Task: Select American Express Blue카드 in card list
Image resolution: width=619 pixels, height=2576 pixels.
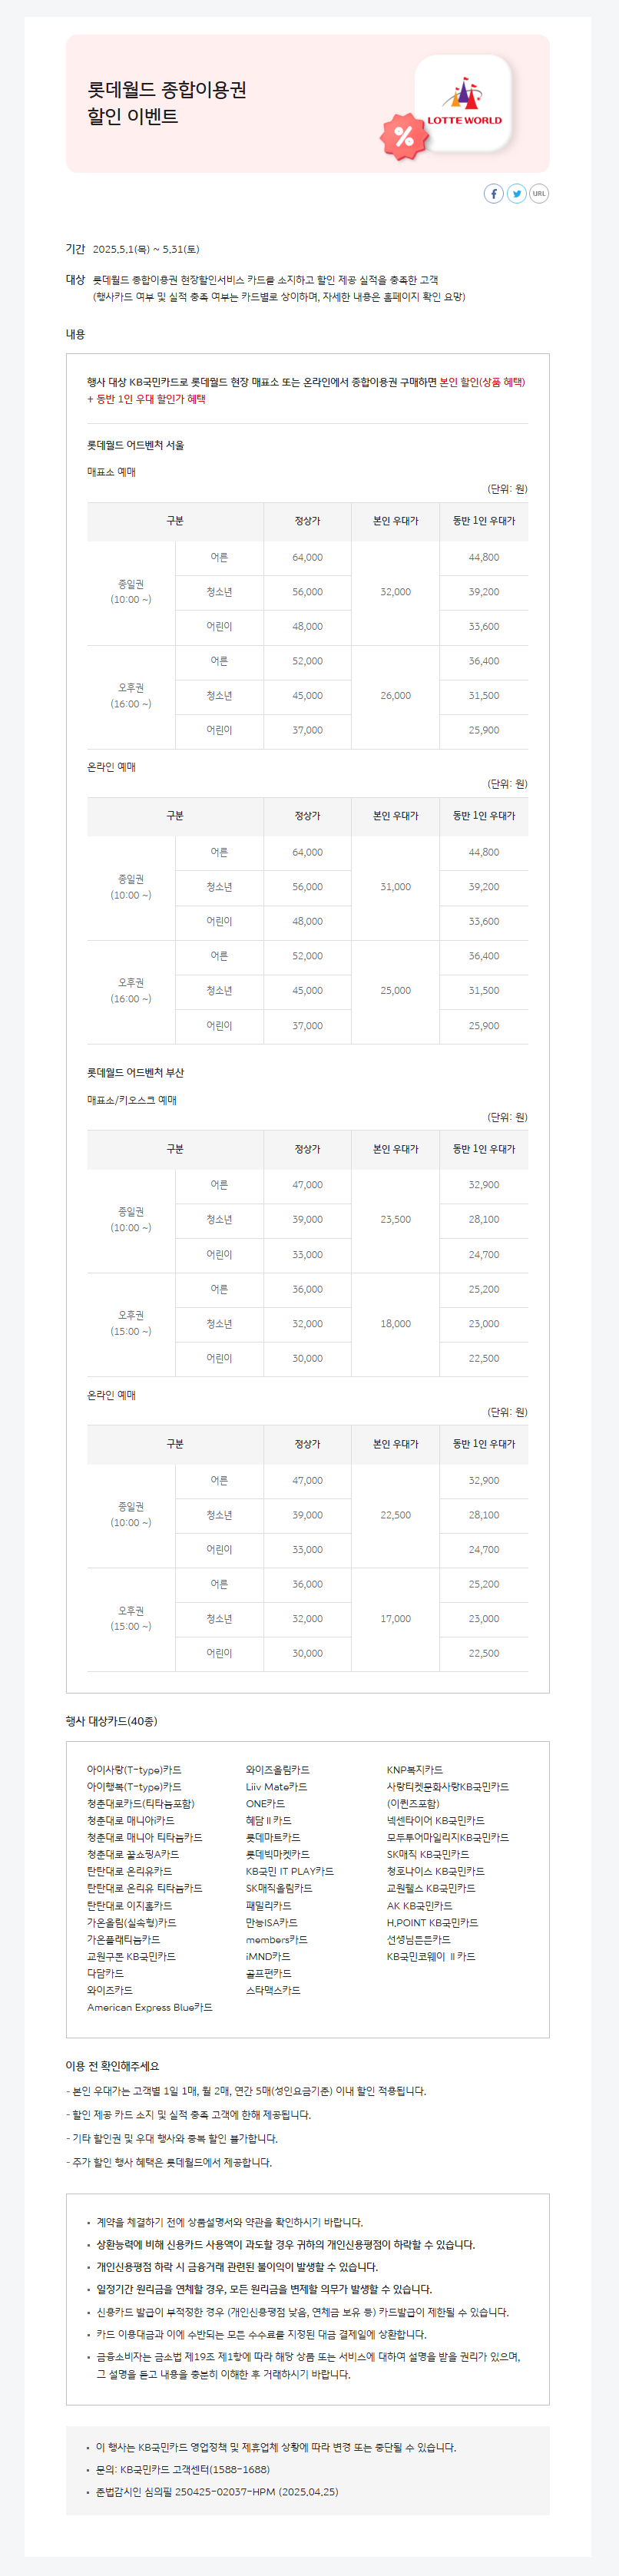Action: pos(150,2007)
